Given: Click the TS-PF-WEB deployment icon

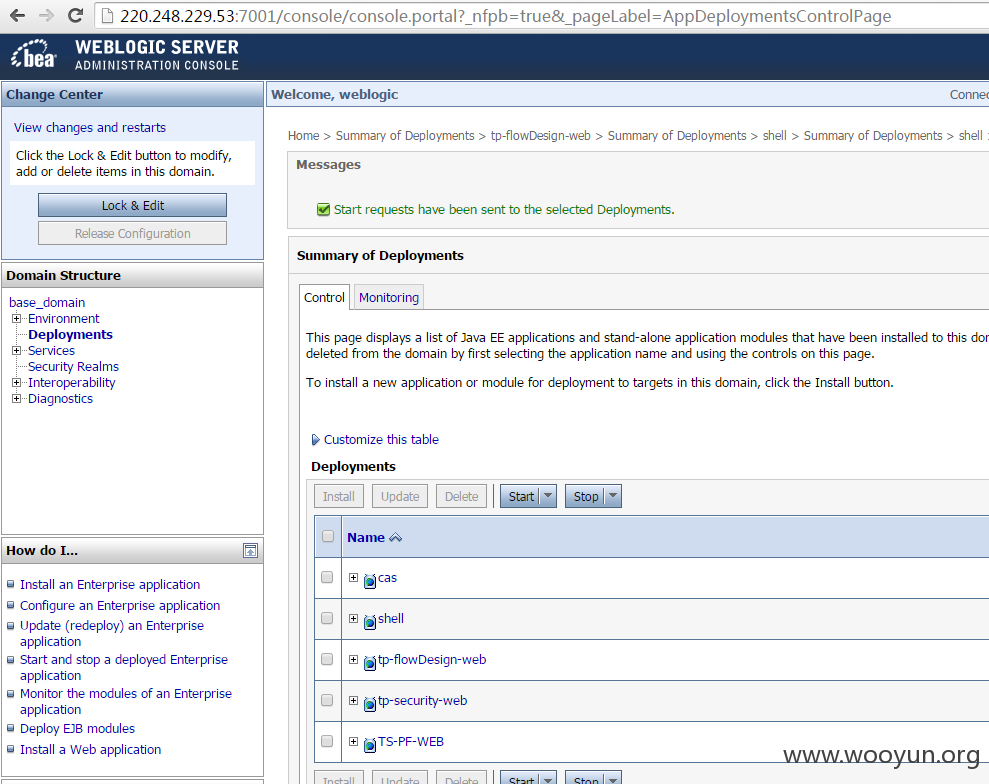Looking at the screenshot, I should point(370,744).
